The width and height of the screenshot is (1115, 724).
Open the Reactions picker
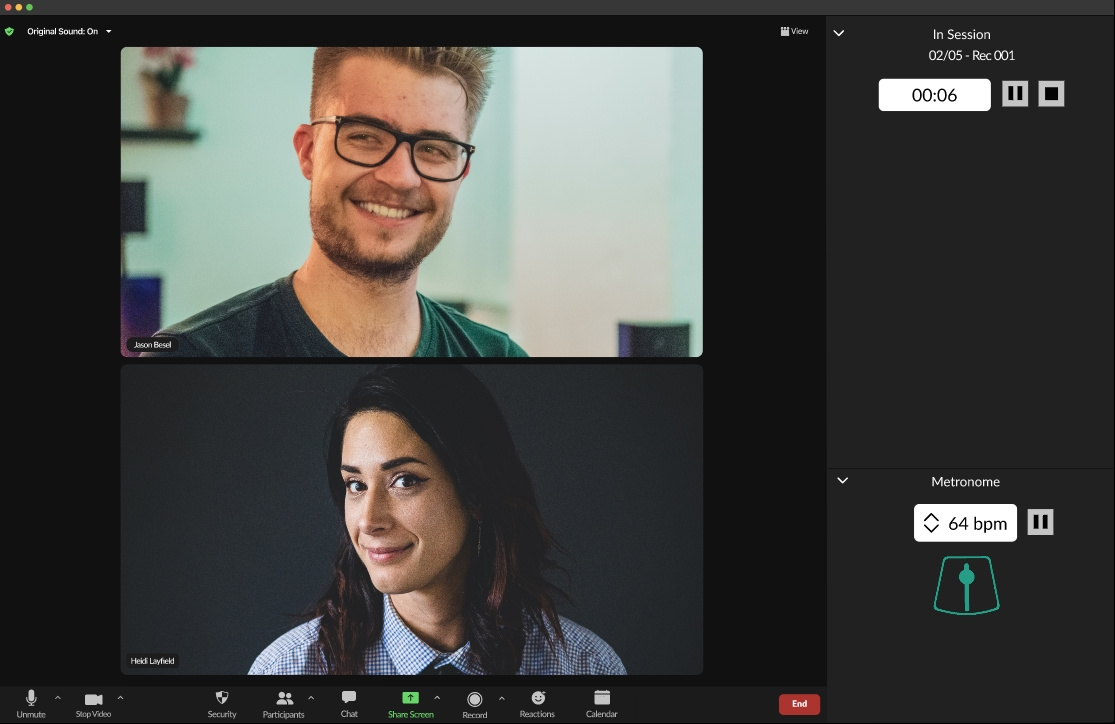click(x=537, y=703)
